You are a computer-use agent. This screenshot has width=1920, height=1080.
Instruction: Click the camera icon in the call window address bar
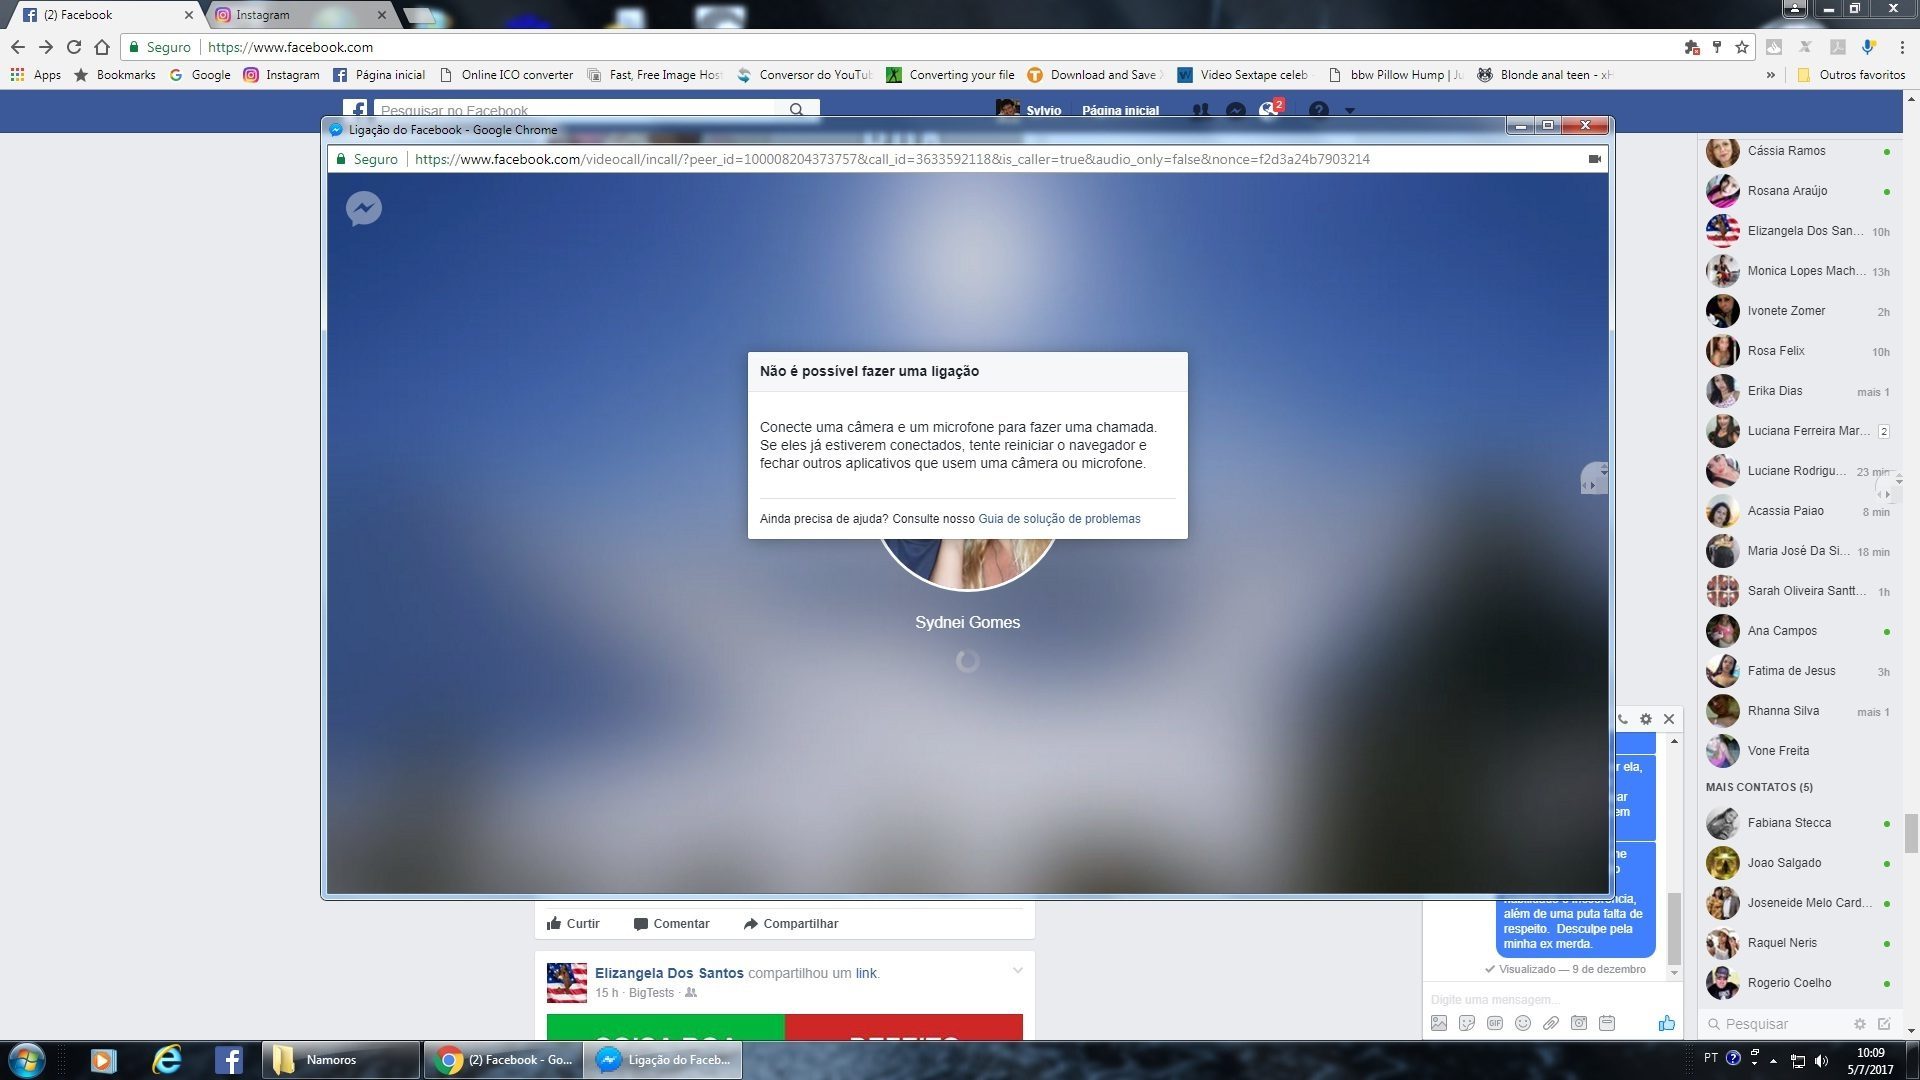(x=1595, y=159)
